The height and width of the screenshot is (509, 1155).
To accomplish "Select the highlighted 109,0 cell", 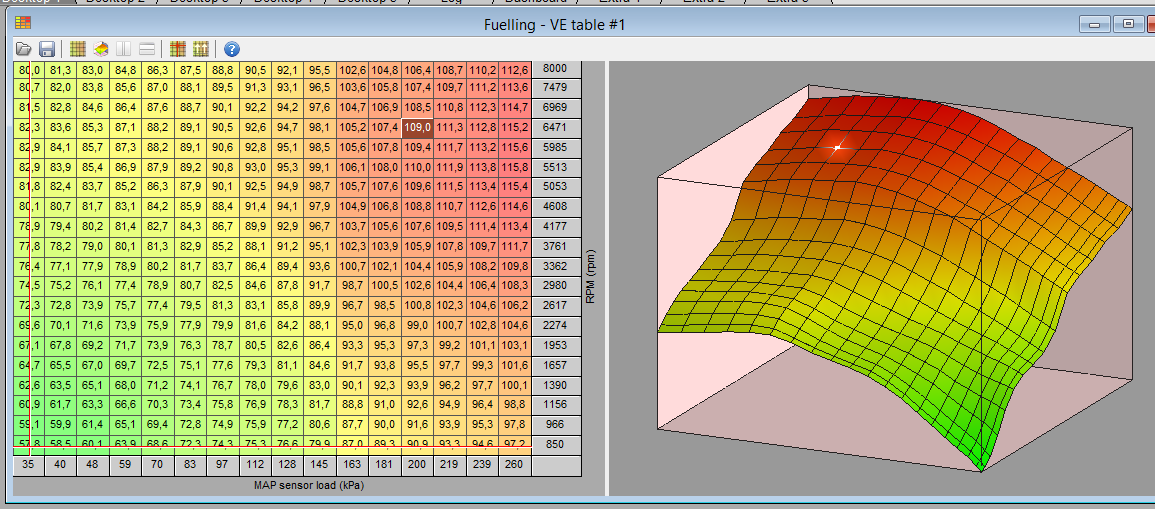I will click(417, 127).
